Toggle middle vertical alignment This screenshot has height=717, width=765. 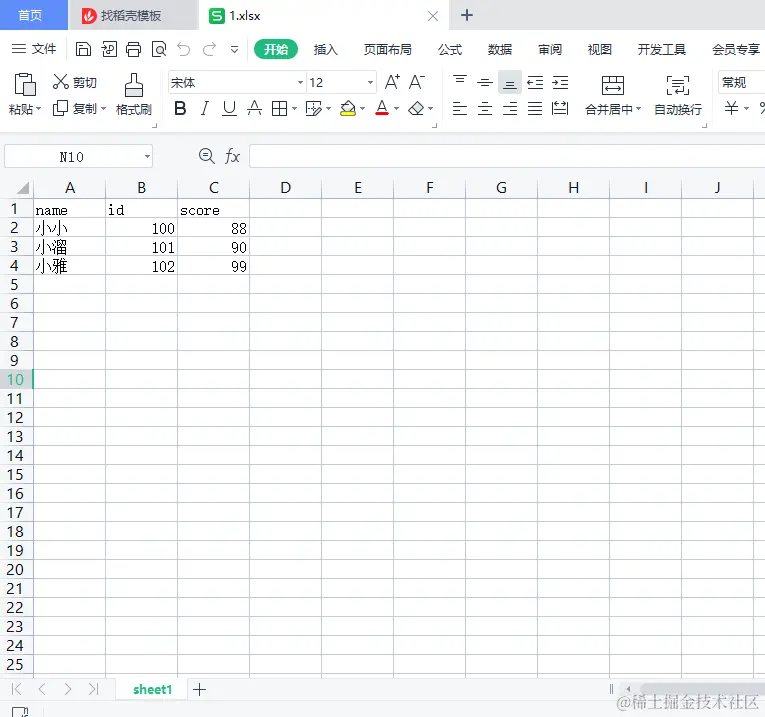(x=484, y=82)
